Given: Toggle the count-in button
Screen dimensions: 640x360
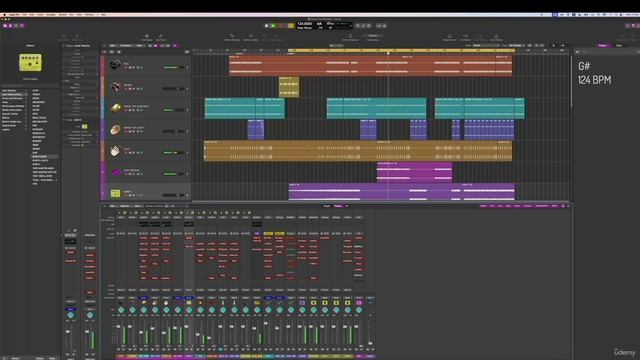Looking at the screenshot, I should 378,26.
